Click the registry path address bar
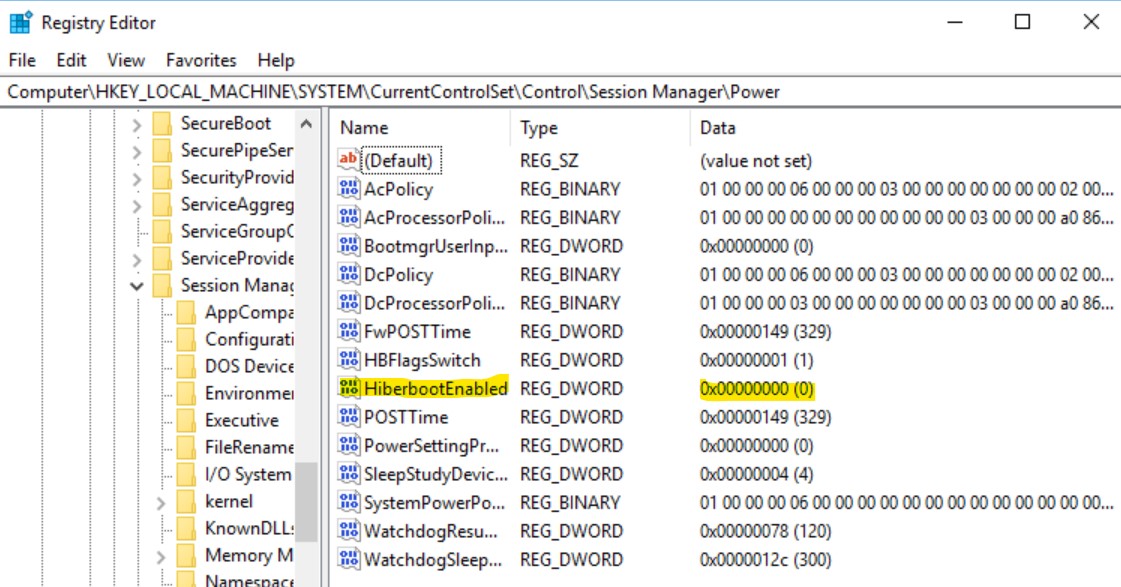This screenshot has width=1121, height=587. (x=560, y=92)
